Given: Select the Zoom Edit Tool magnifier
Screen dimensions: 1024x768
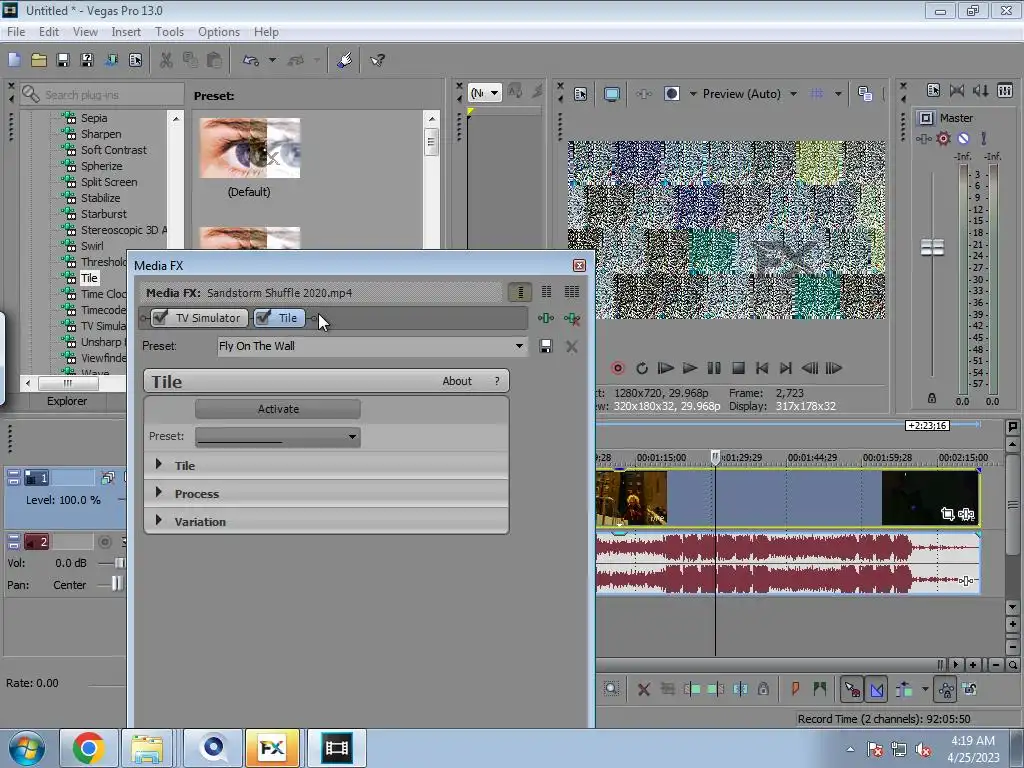Looking at the screenshot, I should [611, 689].
